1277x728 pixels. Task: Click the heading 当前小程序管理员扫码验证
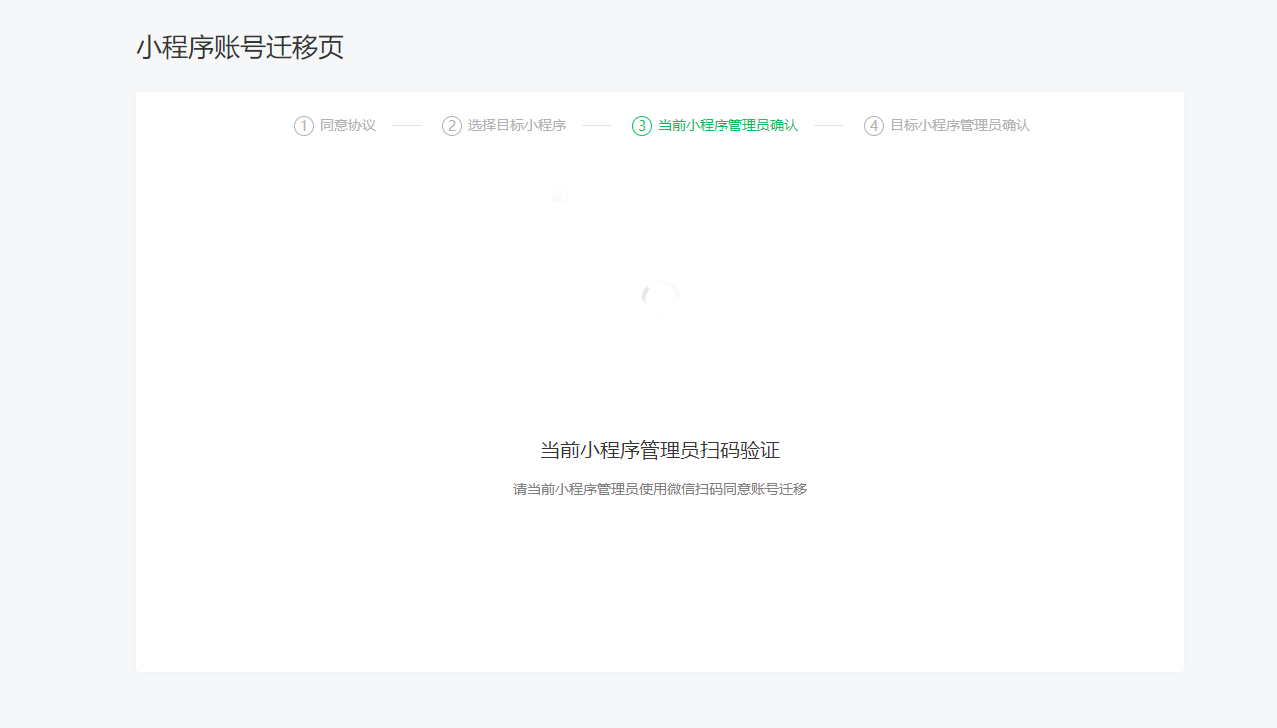click(x=660, y=451)
